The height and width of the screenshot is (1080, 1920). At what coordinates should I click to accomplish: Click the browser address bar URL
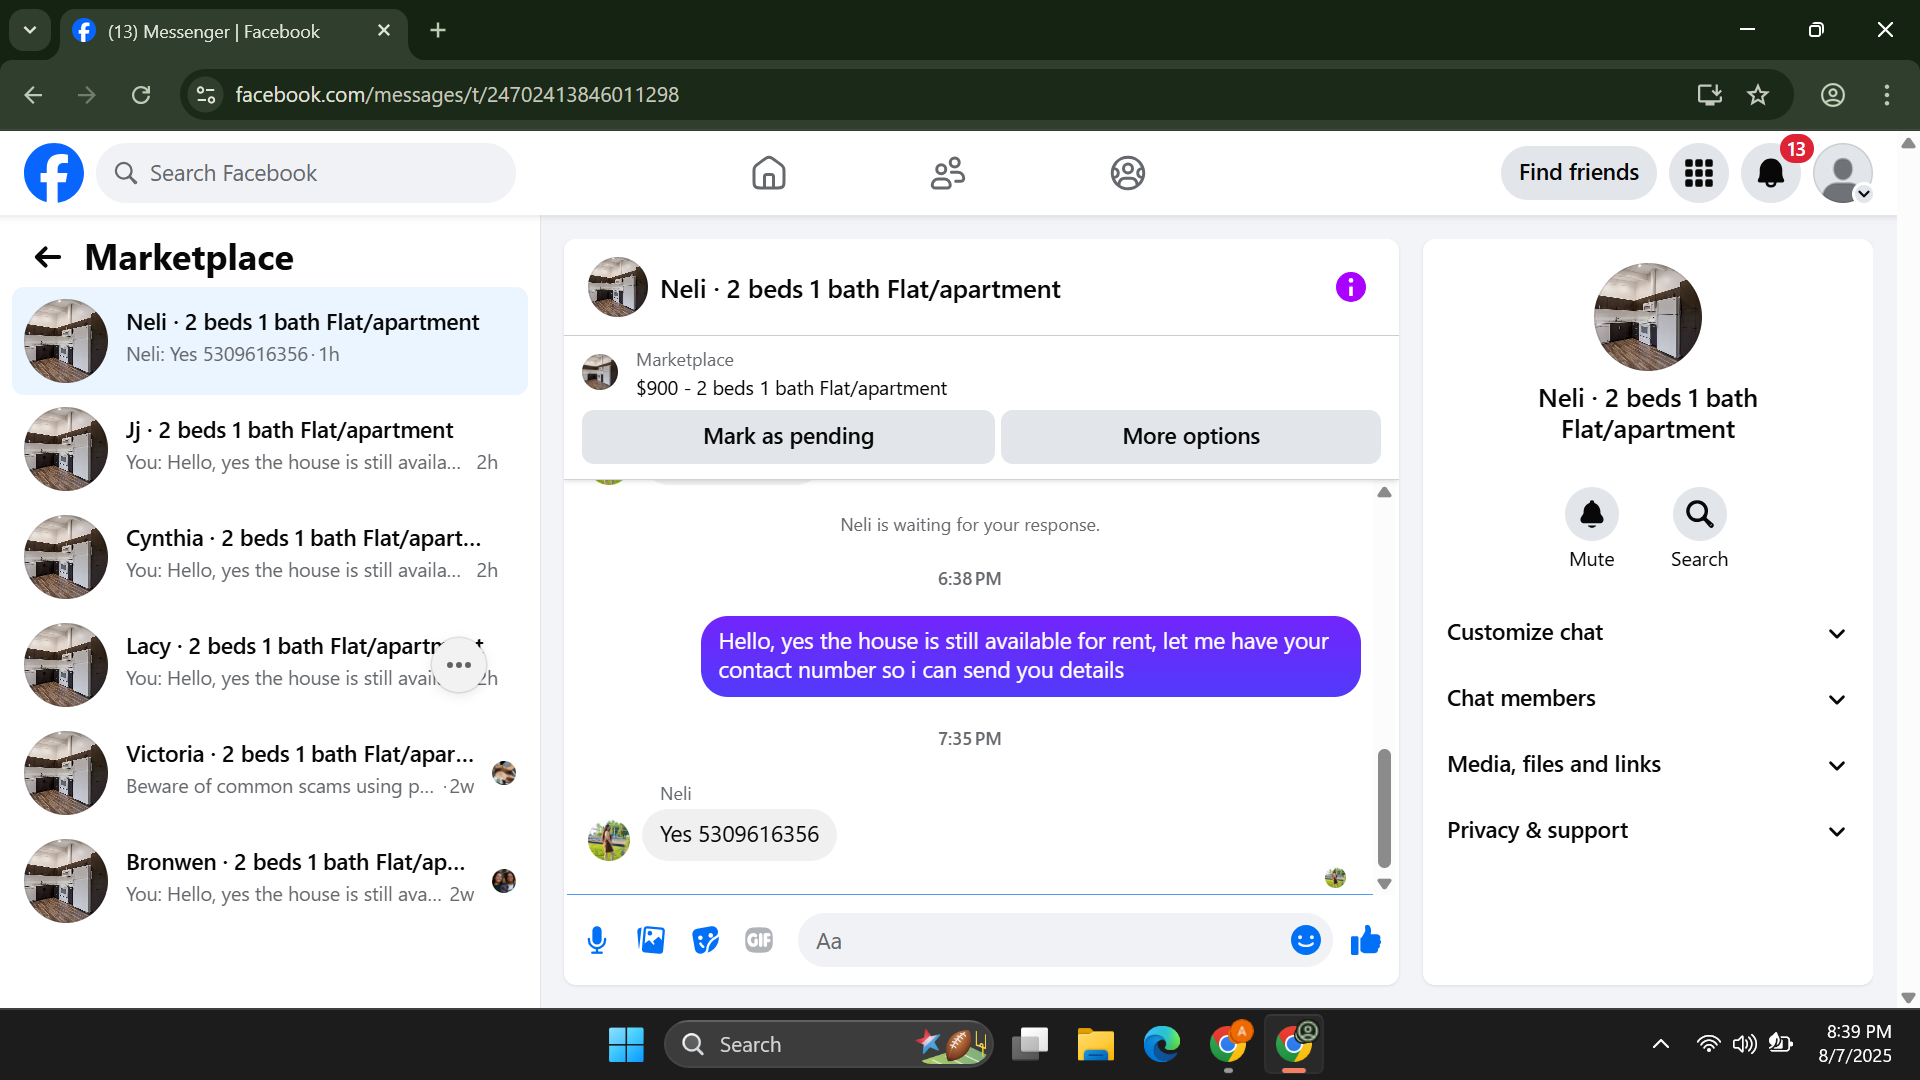457,95
